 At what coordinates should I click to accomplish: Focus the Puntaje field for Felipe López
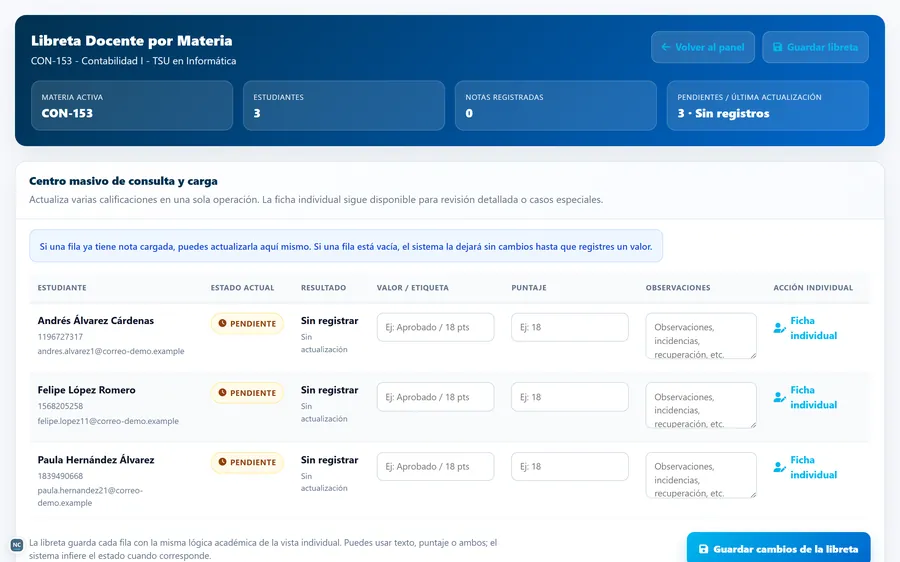point(569,397)
